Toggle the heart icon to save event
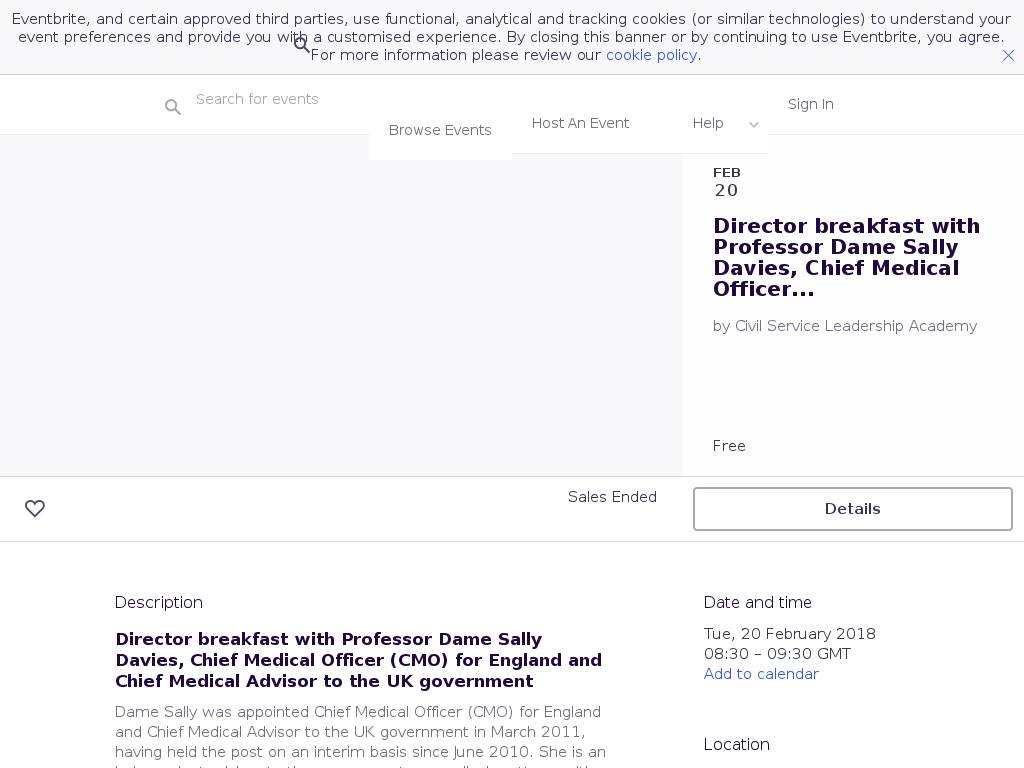This screenshot has height=768, width=1024. coord(35,509)
